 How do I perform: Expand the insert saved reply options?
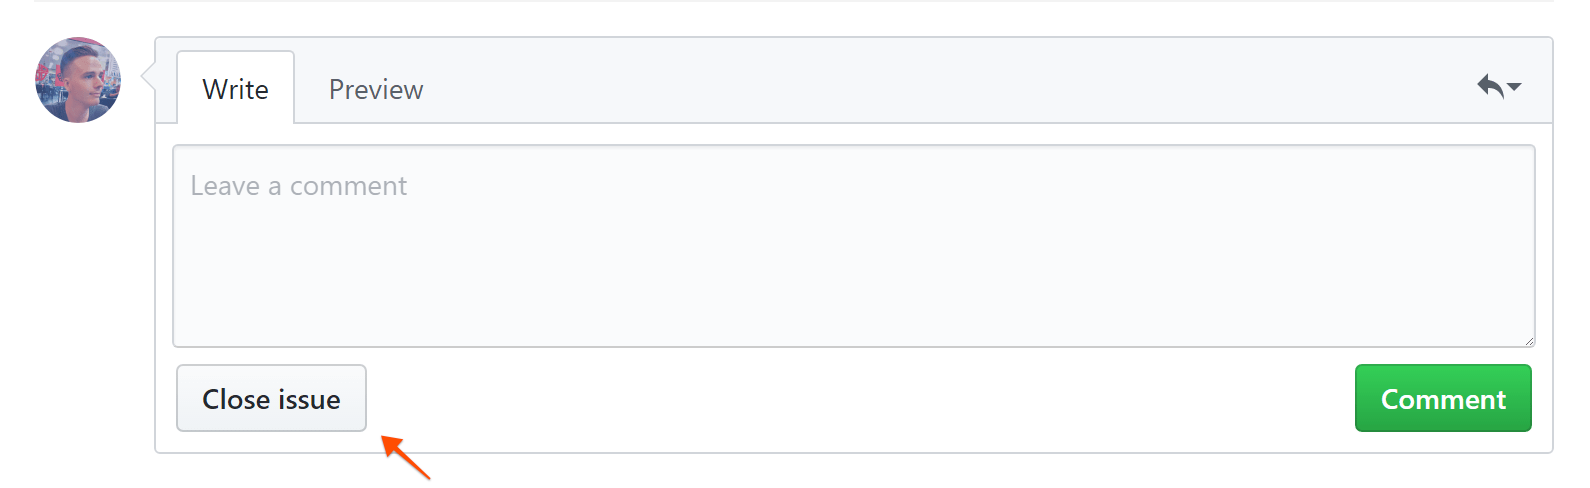pos(1499,86)
